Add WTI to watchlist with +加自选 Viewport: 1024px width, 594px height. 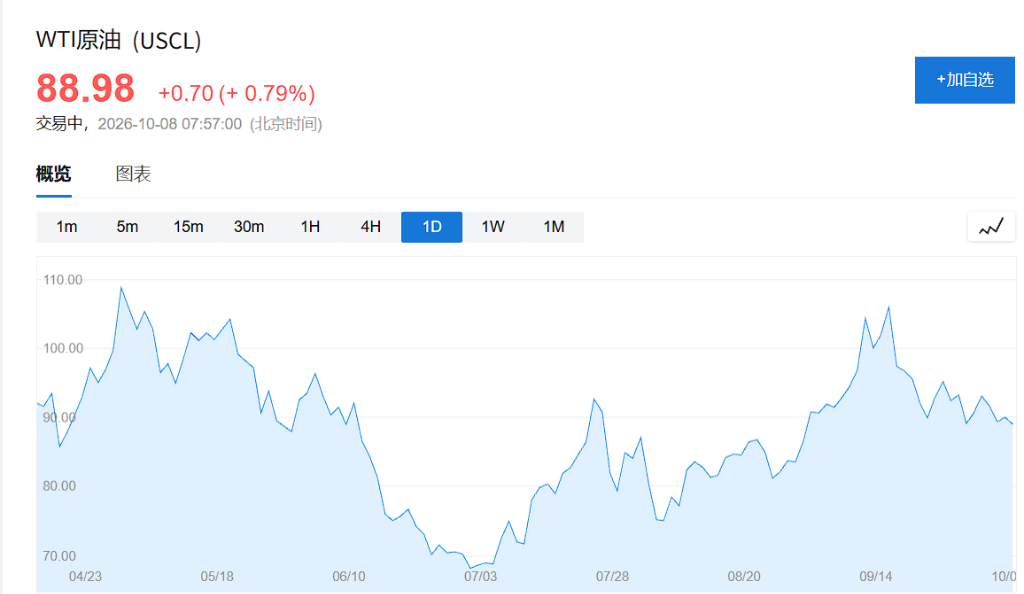[x=965, y=80]
